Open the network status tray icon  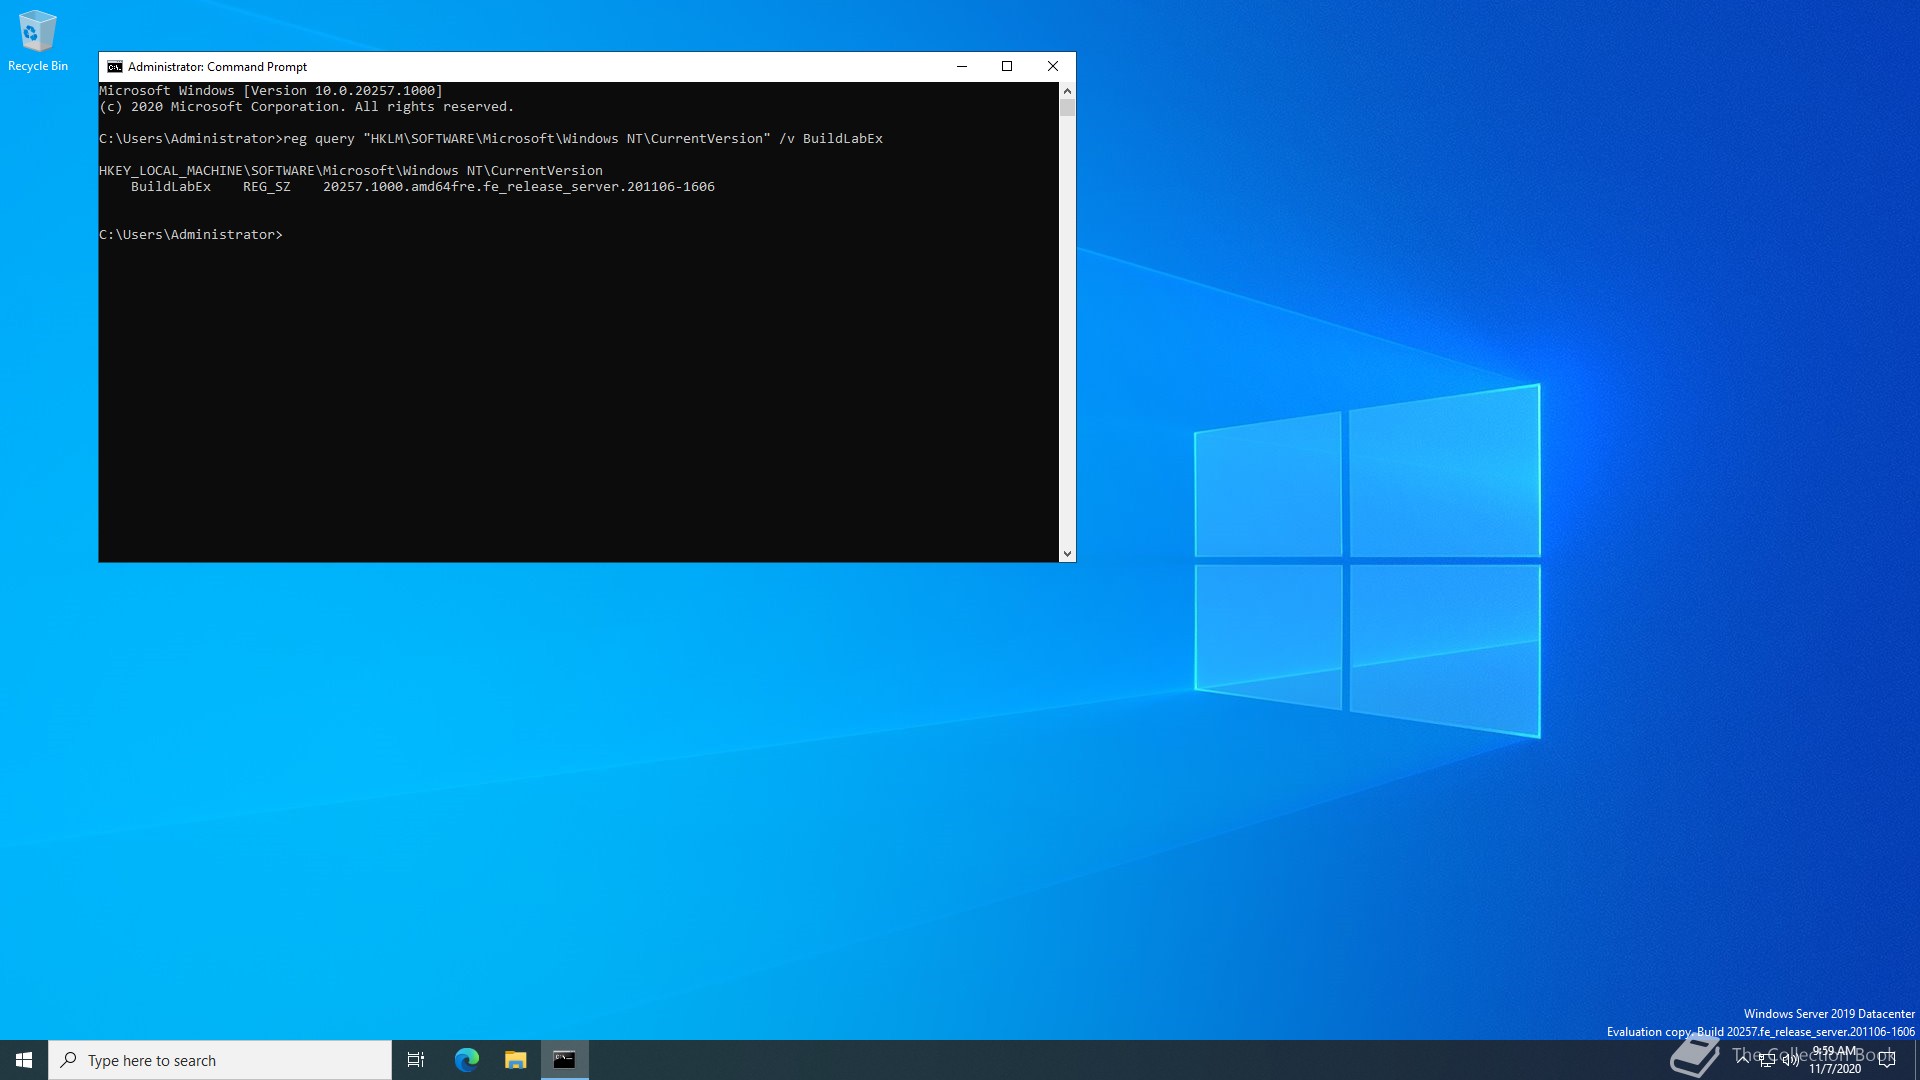tap(1767, 1060)
